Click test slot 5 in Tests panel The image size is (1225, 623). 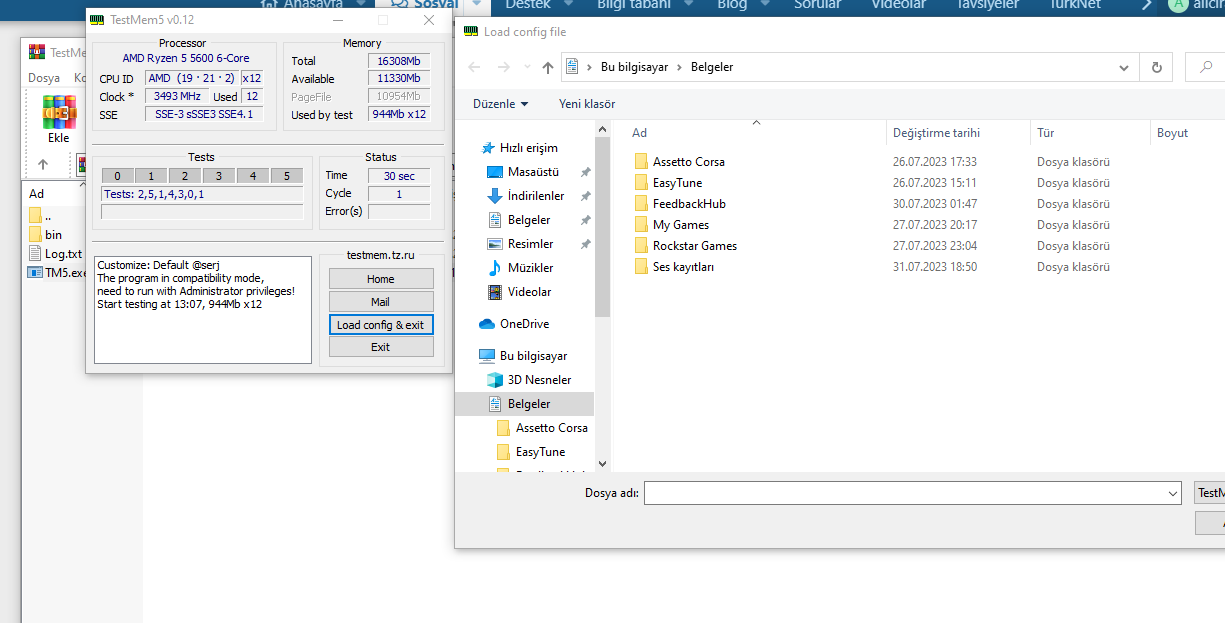click(287, 176)
